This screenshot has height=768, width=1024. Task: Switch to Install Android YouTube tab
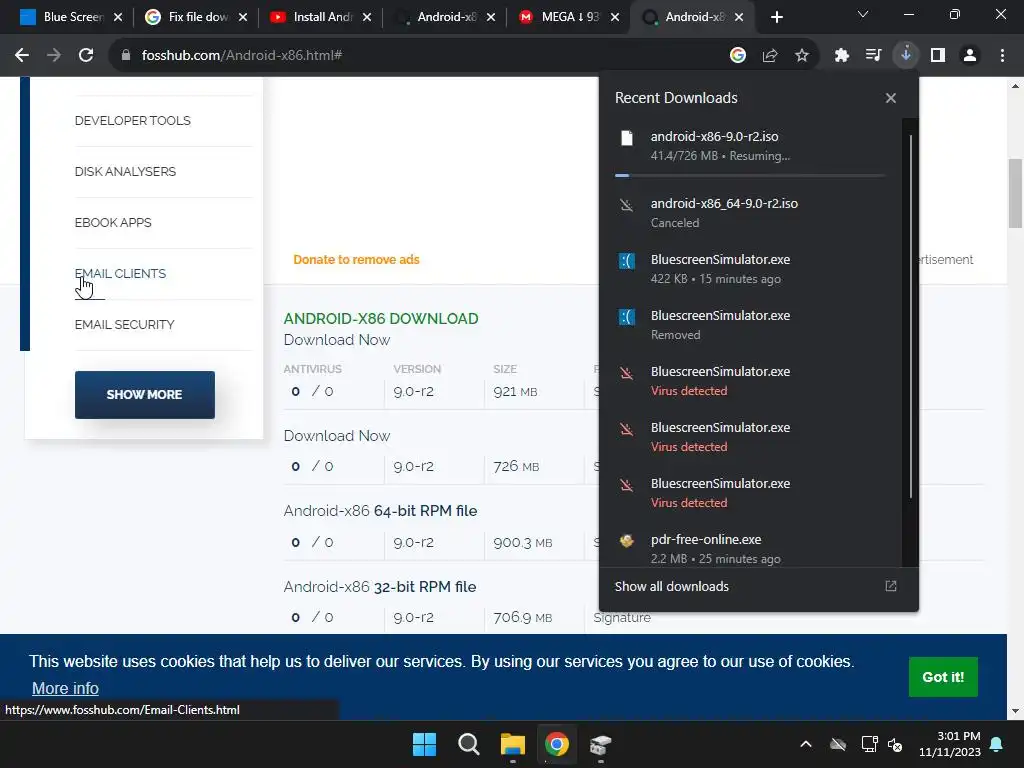tap(313, 17)
